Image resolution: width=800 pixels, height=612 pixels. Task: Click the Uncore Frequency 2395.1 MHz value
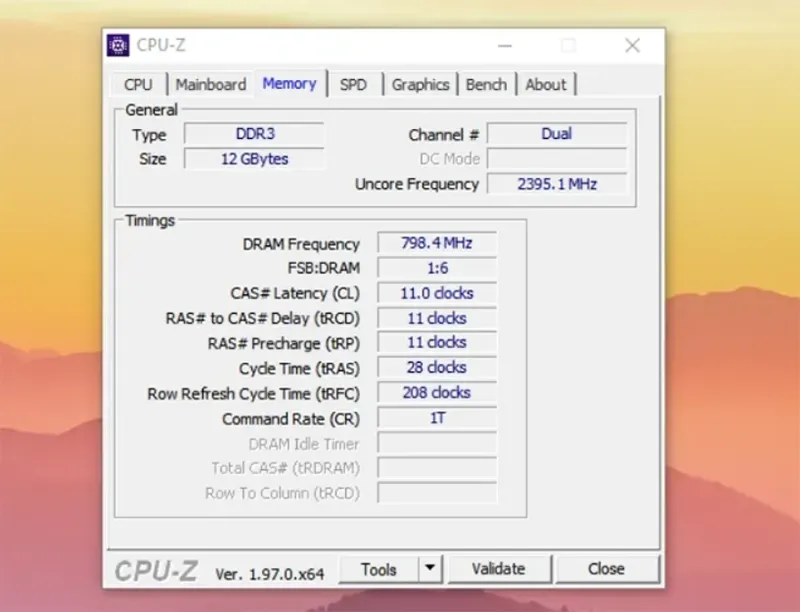[x=557, y=184]
